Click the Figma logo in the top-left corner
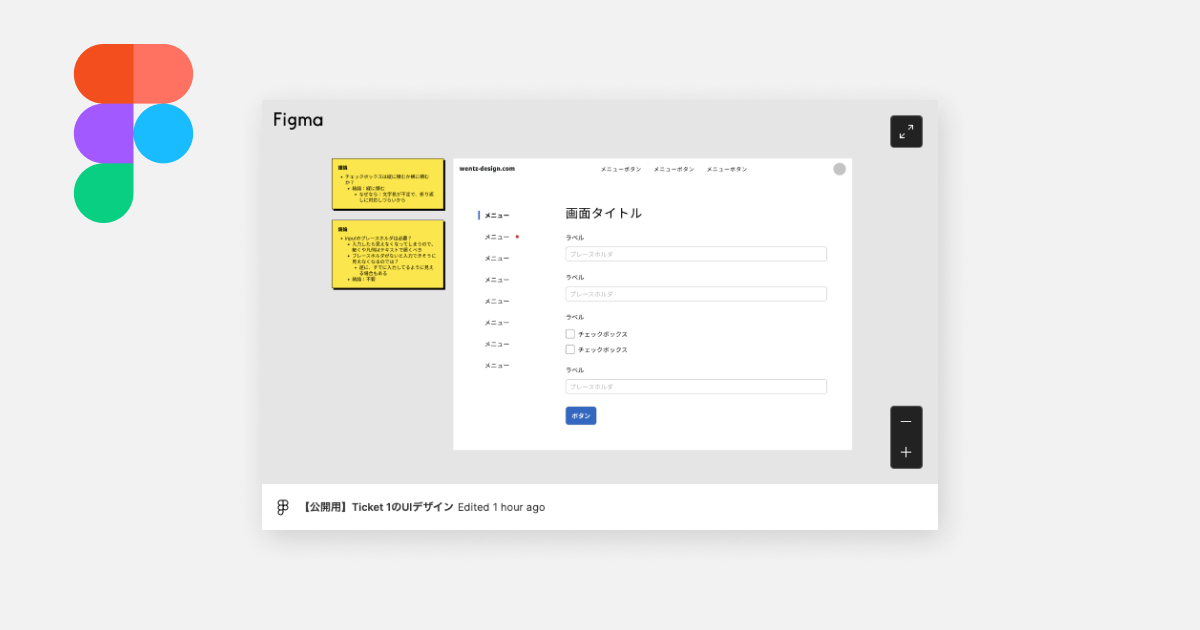This screenshot has width=1200, height=630. click(133, 132)
